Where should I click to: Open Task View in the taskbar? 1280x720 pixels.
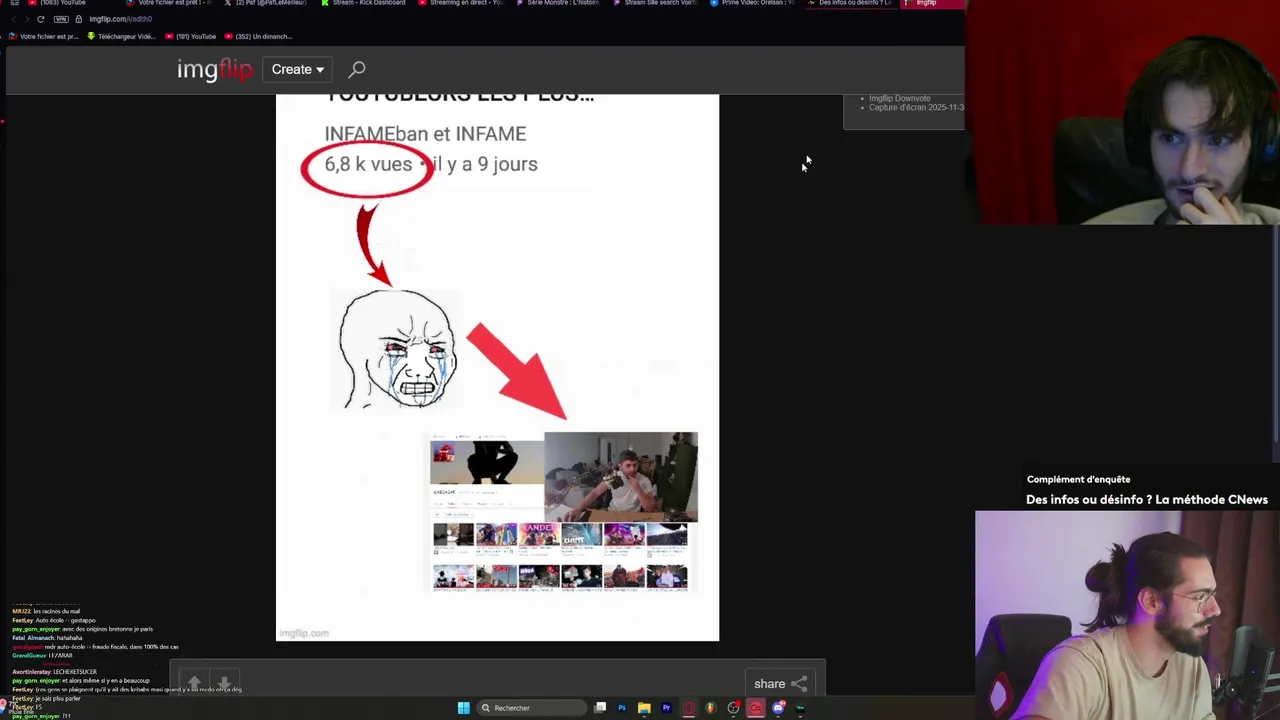[600, 708]
